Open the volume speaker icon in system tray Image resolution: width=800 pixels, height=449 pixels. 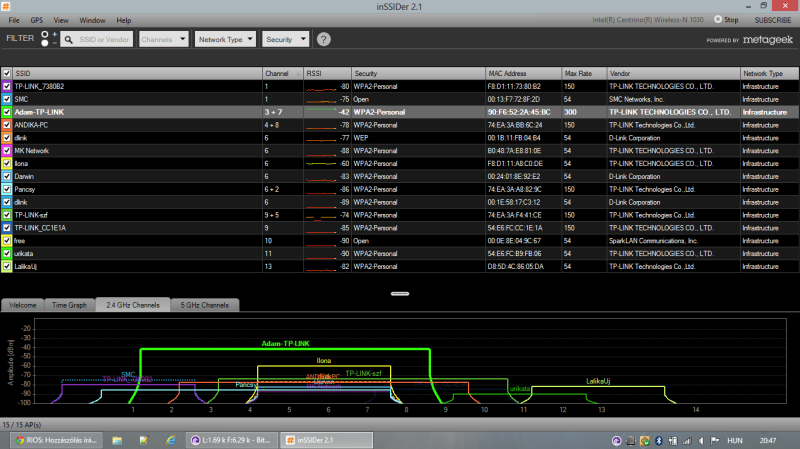(x=701, y=440)
